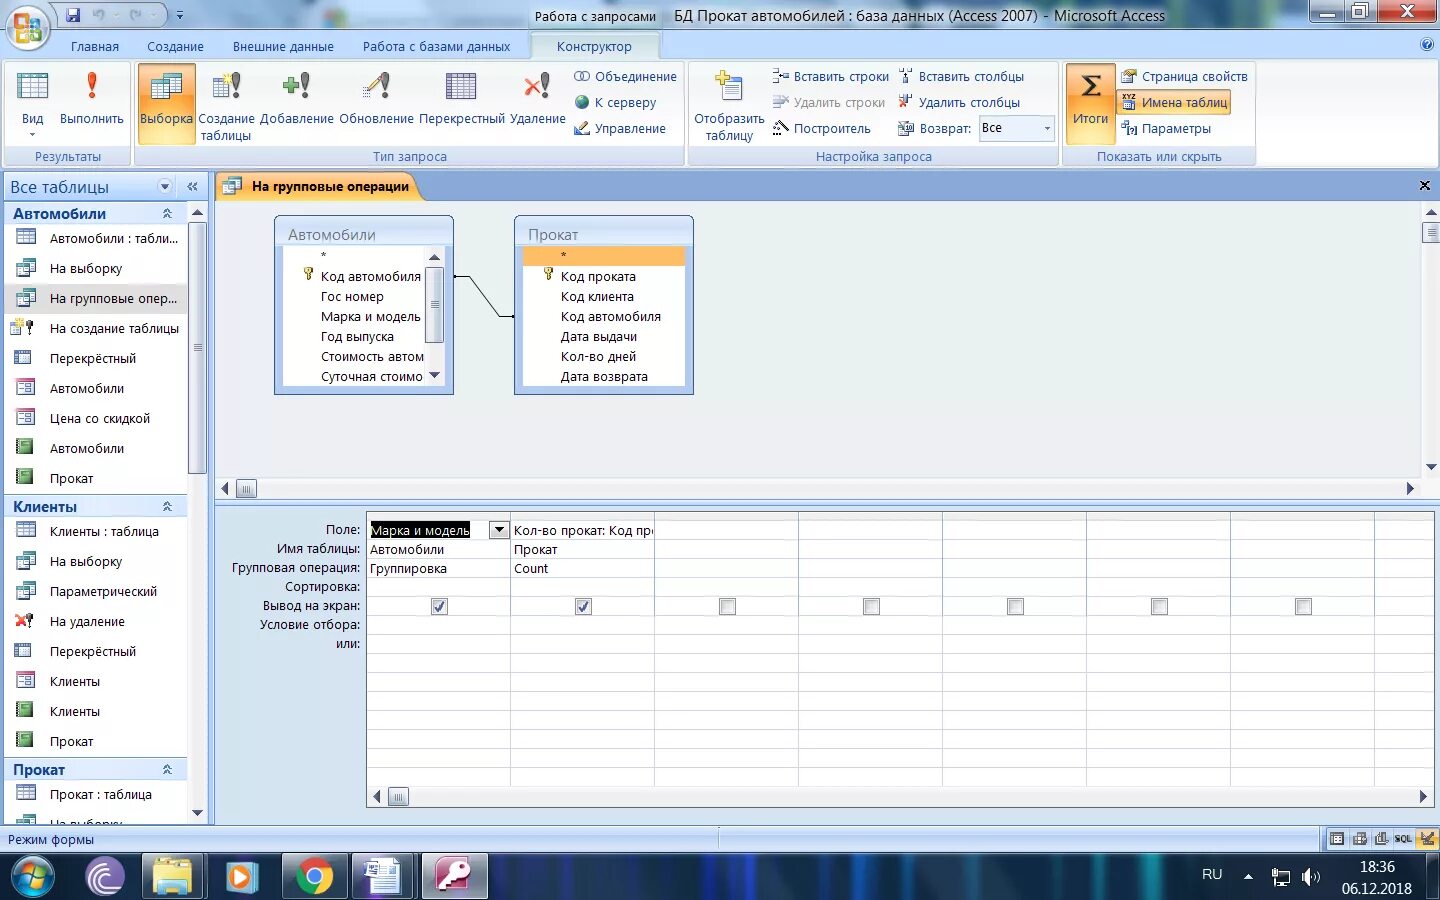Choose Удаление query type
Screen dimensions: 1440x900
click(x=537, y=100)
